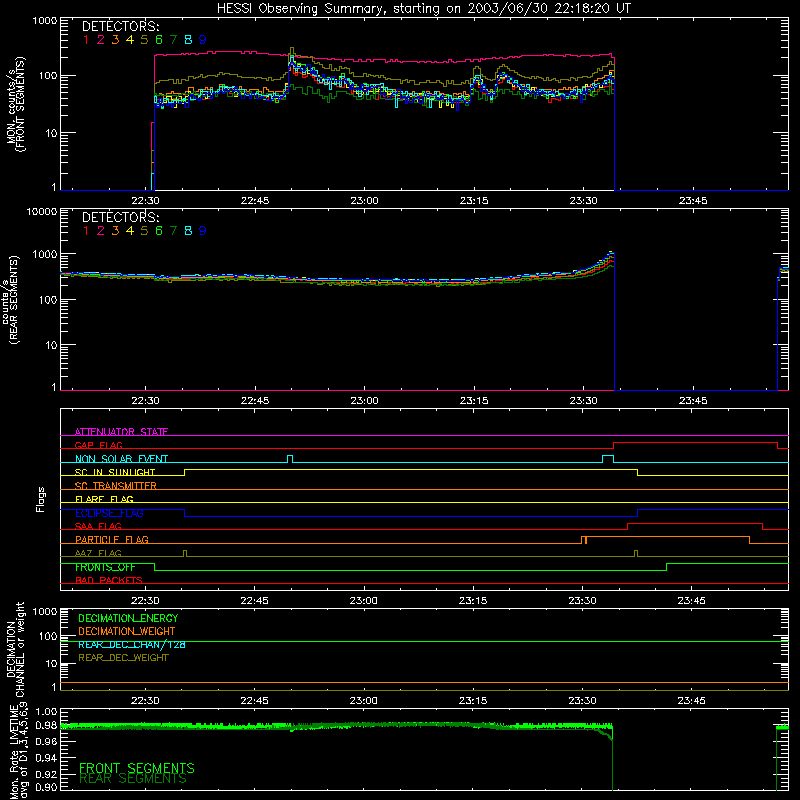Click the GAP_FLAG label
Image resolution: width=800 pixels, height=800 pixels.
pyautogui.click(x=98, y=445)
